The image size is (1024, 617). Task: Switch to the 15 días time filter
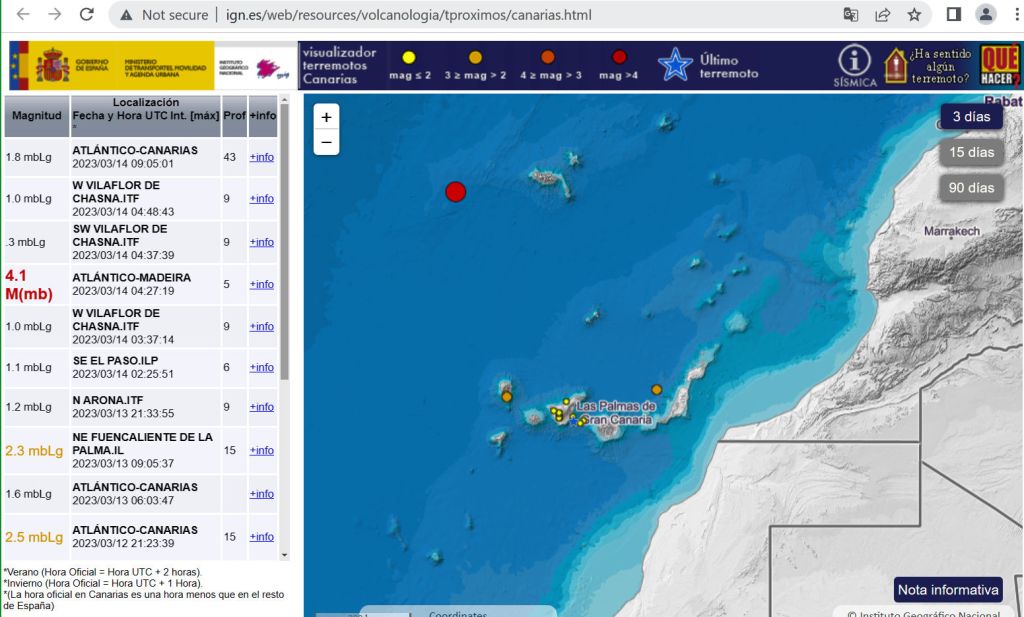click(x=971, y=152)
